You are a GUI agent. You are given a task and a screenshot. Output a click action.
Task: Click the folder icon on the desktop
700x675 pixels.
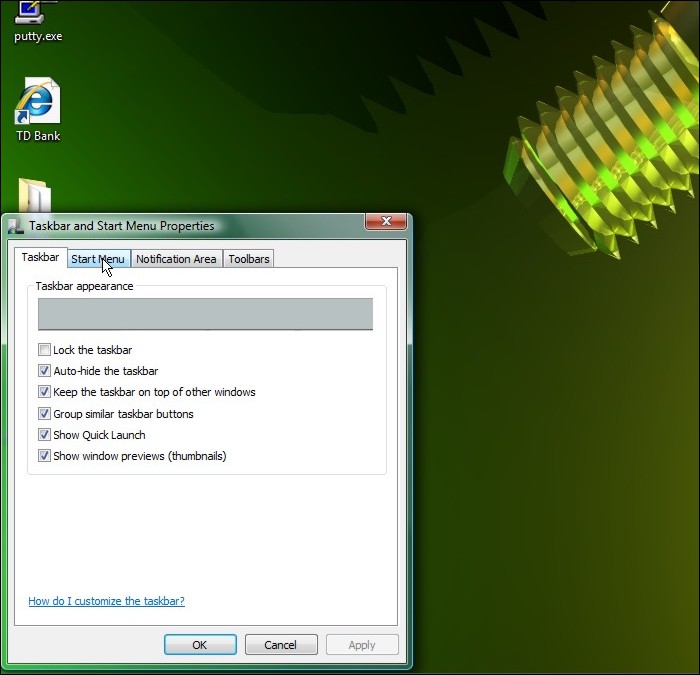[35, 195]
